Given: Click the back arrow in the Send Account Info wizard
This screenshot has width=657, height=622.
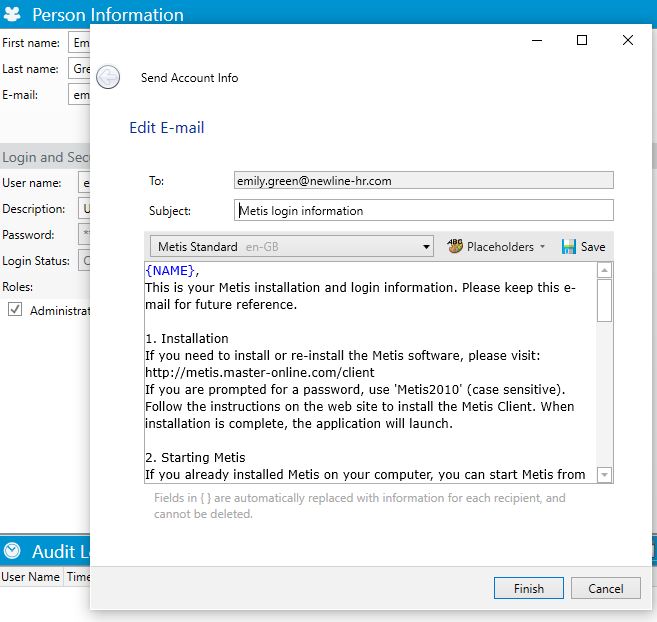Looking at the screenshot, I should [108, 77].
